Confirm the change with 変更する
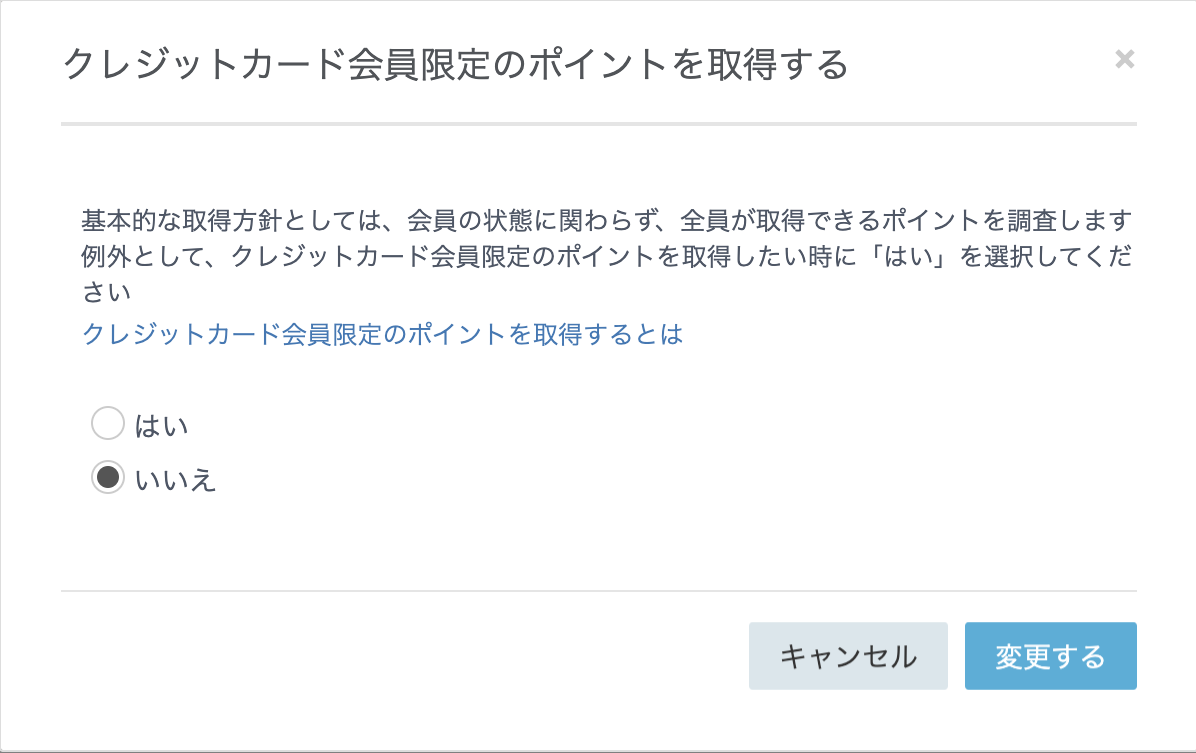This screenshot has width=1196, height=753. (1050, 655)
